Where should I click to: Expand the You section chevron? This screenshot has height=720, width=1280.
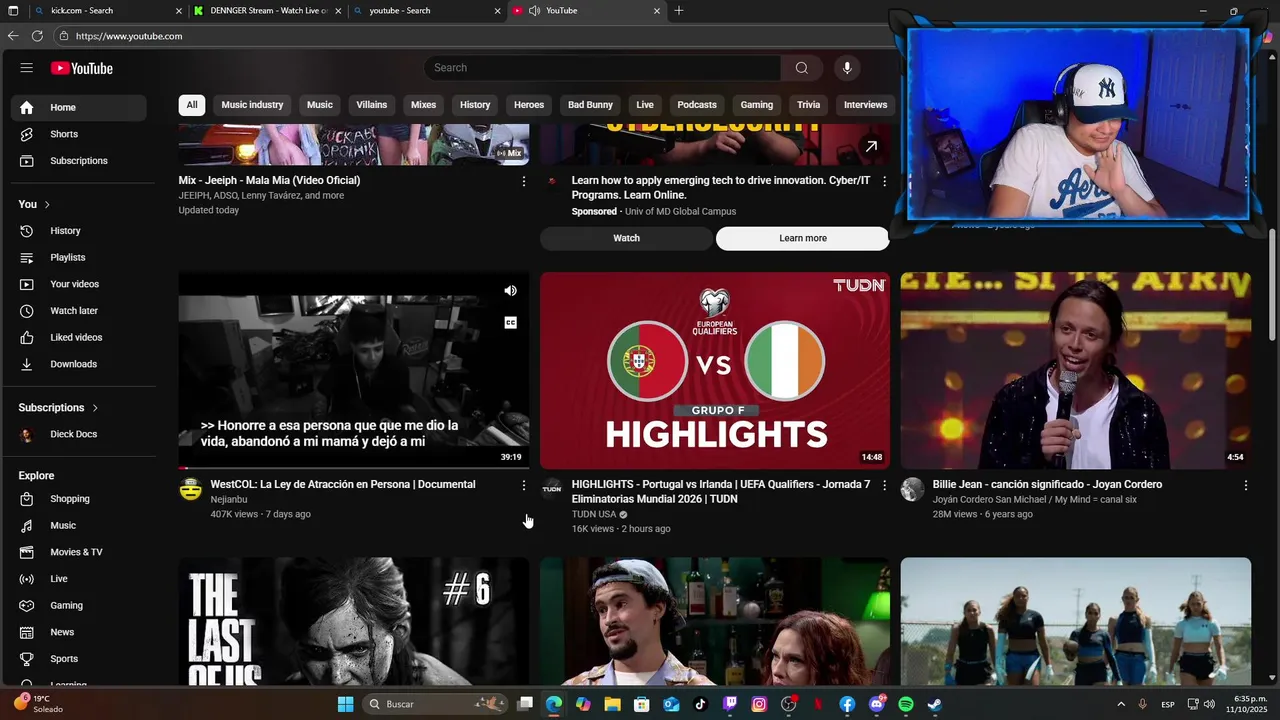point(47,205)
